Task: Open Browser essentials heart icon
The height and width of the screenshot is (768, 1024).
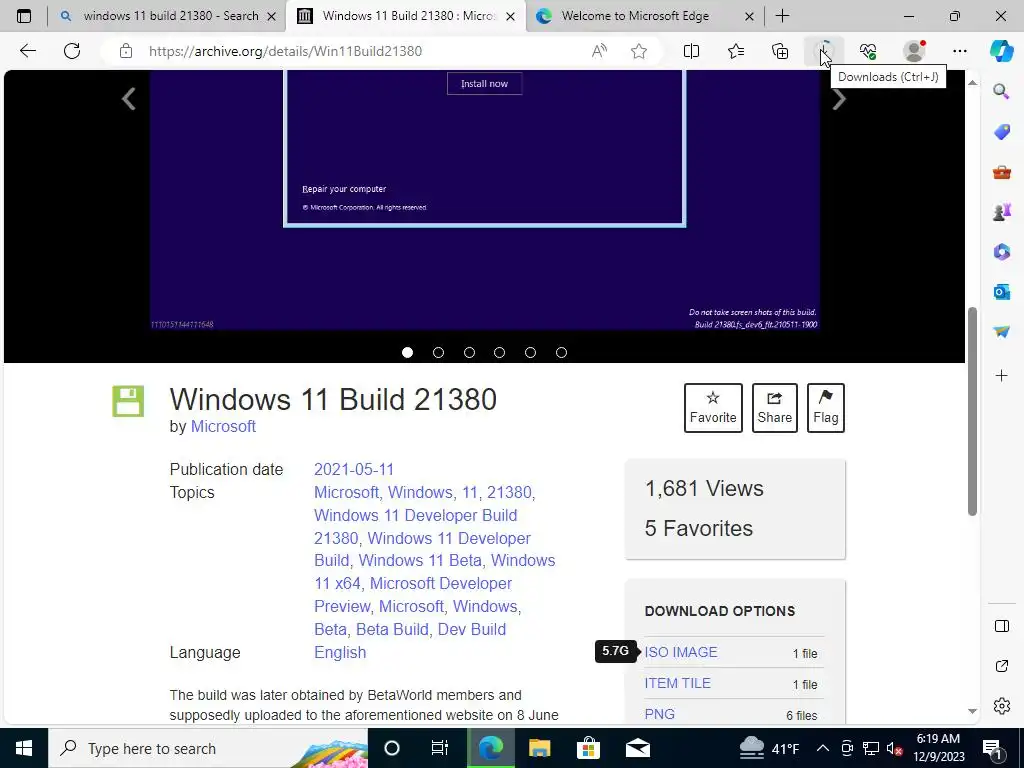Action: [868, 51]
